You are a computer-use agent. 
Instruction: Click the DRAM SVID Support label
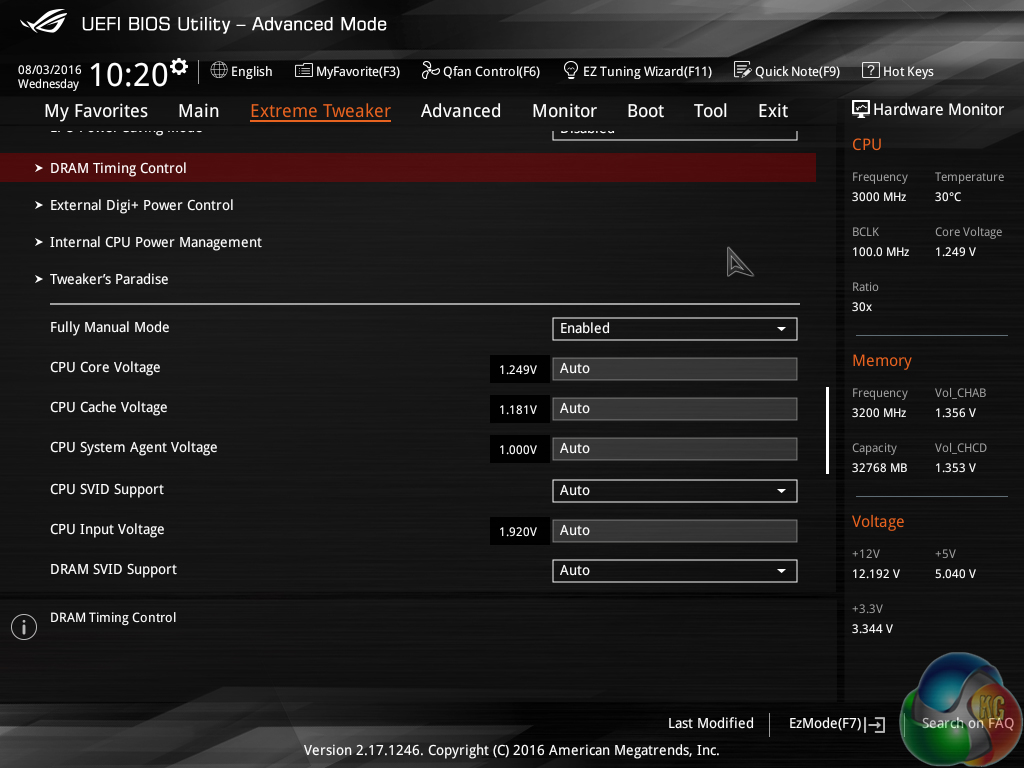[114, 569]
